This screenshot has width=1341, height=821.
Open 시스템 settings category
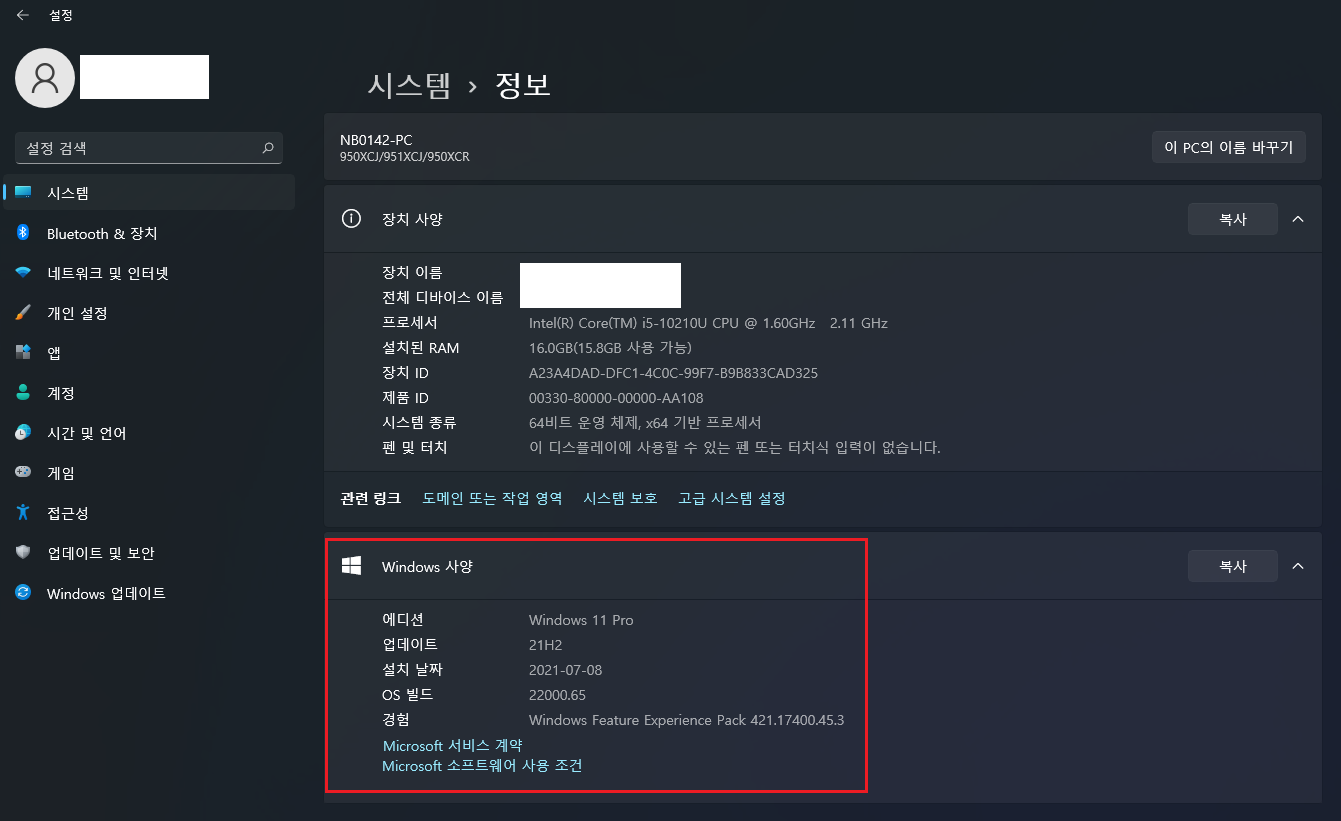(149, 193)
